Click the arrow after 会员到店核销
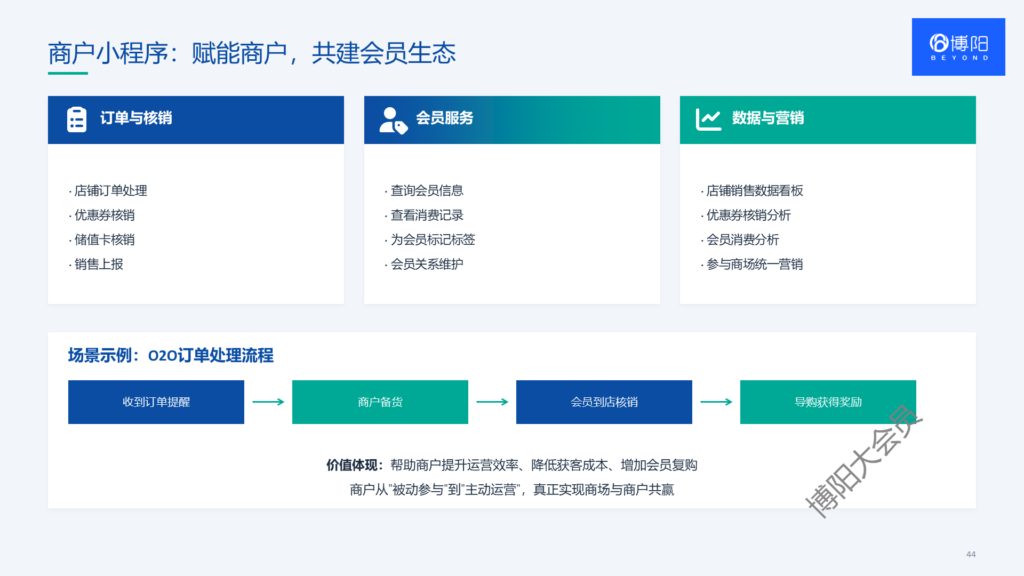The height and width of the screenshot is (576, 1024). 716,402
